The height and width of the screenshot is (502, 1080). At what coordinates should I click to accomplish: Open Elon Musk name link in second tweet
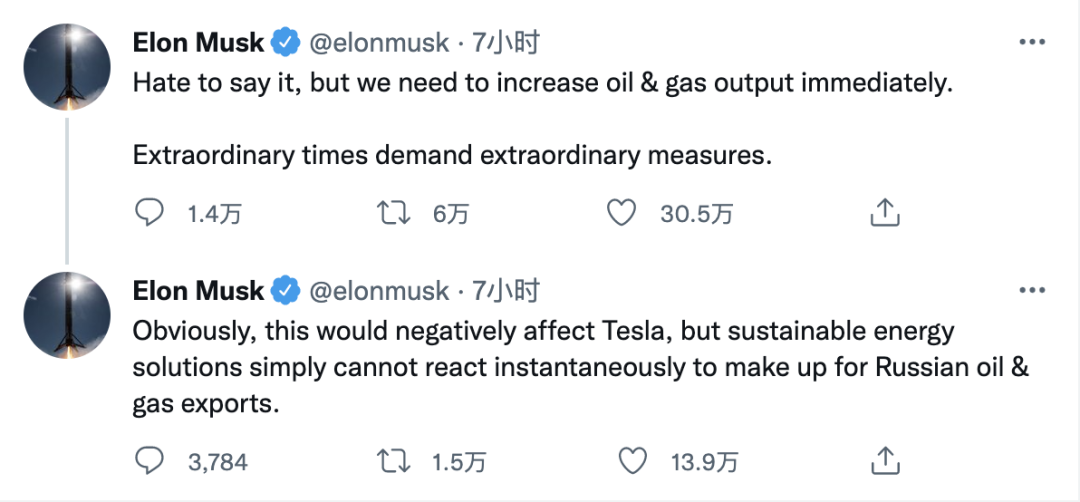pos(198,291)
